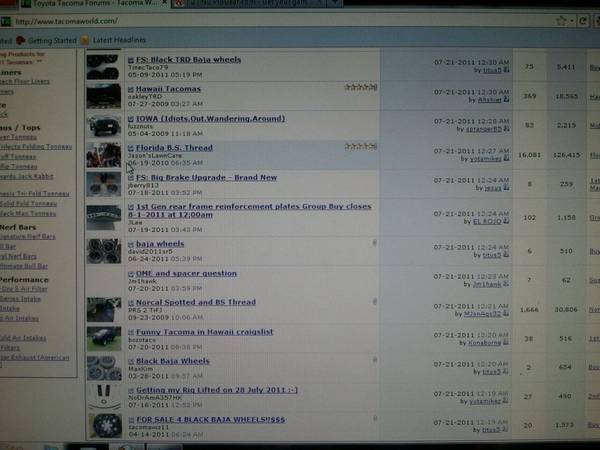Viewport: 600px width, 450px height.
Task: Click reply count 102 on 1st Gen frame thread
Action: click(x=530, y=218)
